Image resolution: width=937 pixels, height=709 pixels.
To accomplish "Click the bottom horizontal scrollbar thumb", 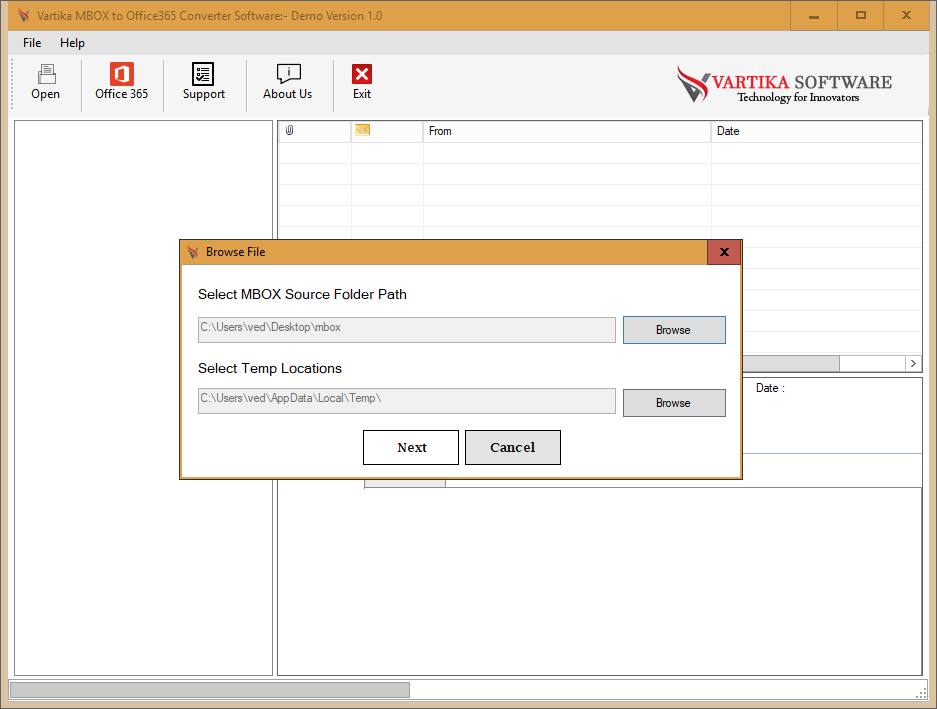I will click(x=210, y=690).
